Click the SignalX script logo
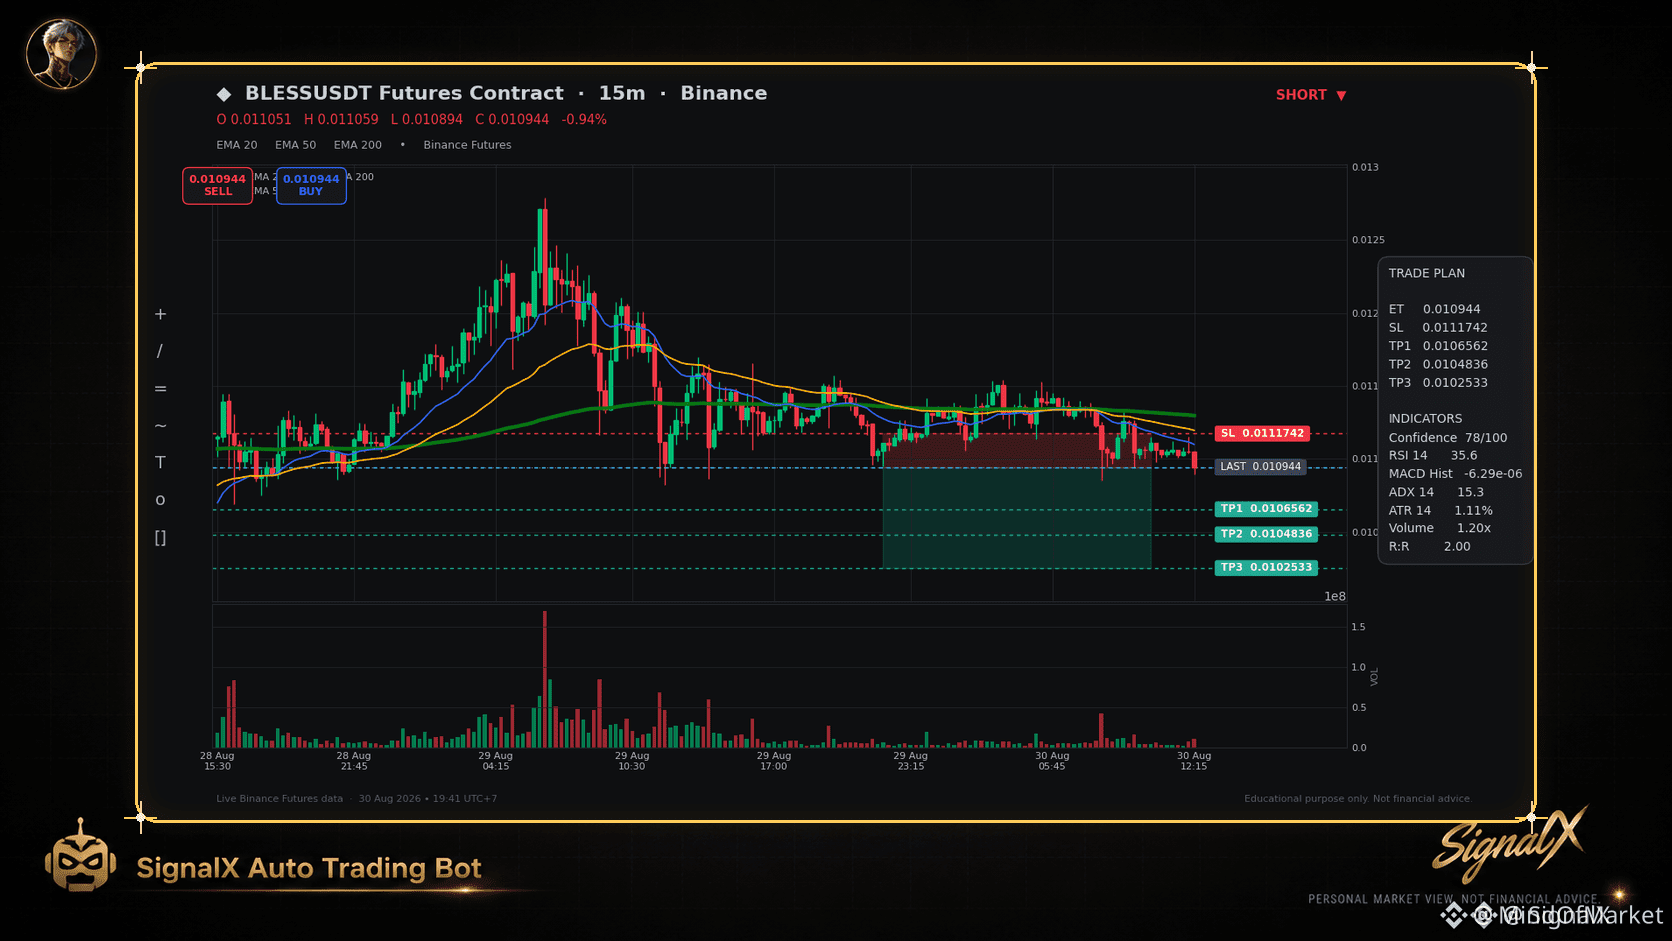This screenshot has width=1672, height=941. click(x=1509, y=843)
